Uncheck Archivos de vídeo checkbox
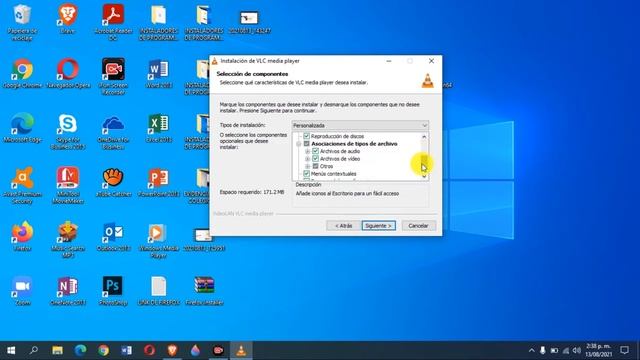The height and width of the screenshot is (360, 640). [x=315, y=159]
